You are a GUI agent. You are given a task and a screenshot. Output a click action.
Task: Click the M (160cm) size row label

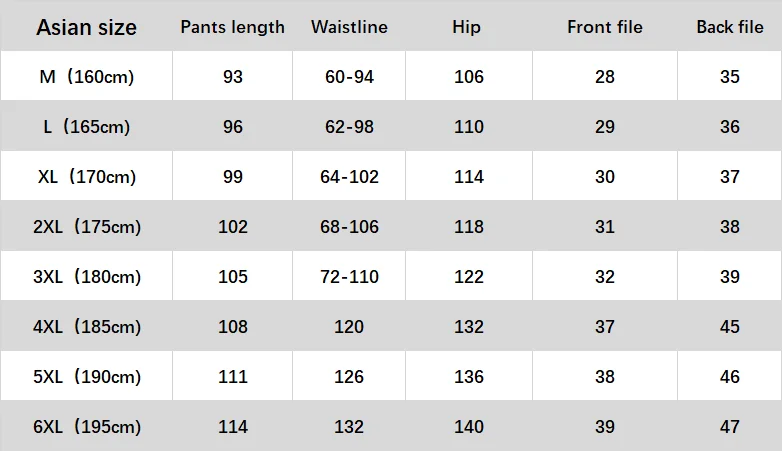(x=87, y=77)
